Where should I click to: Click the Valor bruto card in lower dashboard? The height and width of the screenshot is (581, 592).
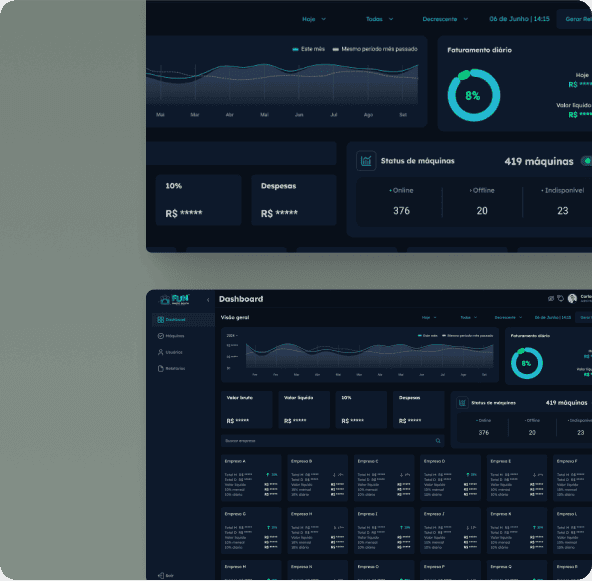click(247, 410)
